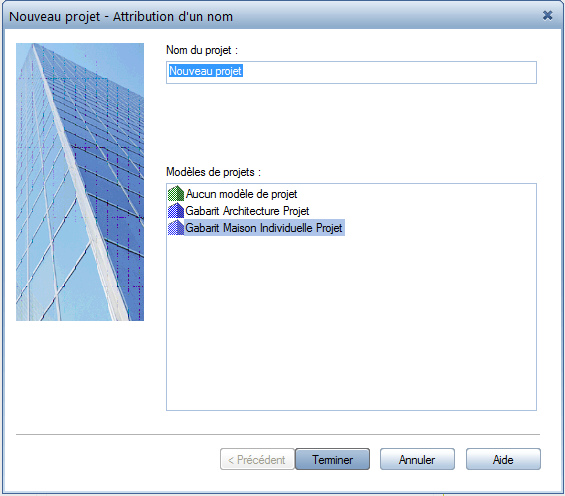Screen dimensions: 565x496
Task: Select 'Gabarit Architecture Projet' template text
Action: click(247, 211)
